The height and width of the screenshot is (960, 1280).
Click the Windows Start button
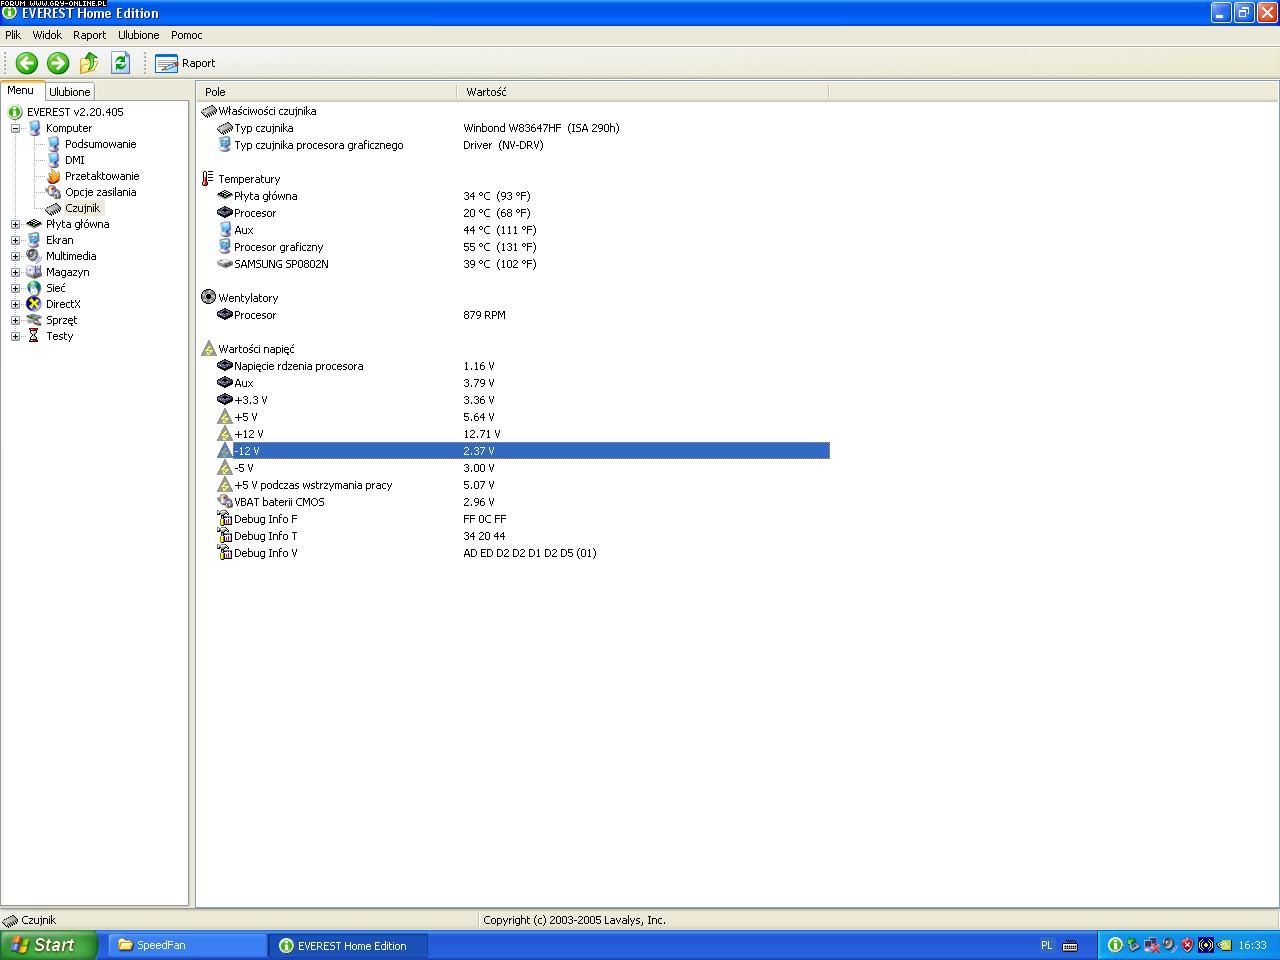coord(48,945)
